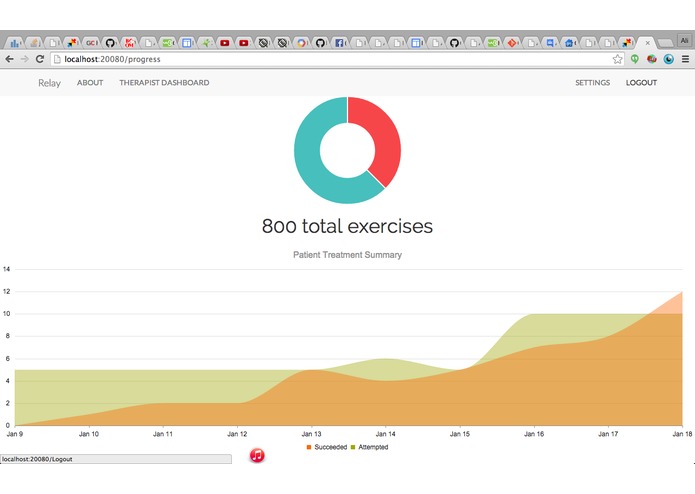Open the Chrome hamburger menu
Screen dimensions: 695x494
(685, 59)
